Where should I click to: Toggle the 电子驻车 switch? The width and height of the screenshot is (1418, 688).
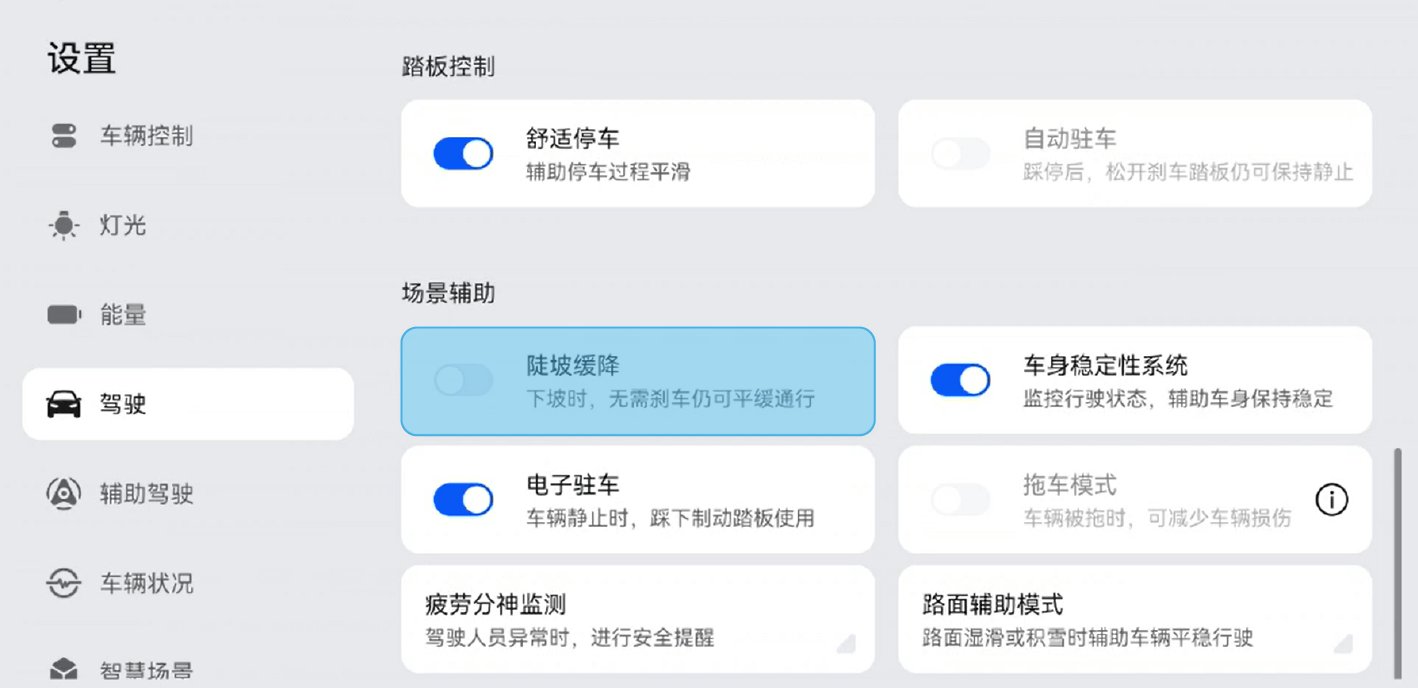click(463, 499)
